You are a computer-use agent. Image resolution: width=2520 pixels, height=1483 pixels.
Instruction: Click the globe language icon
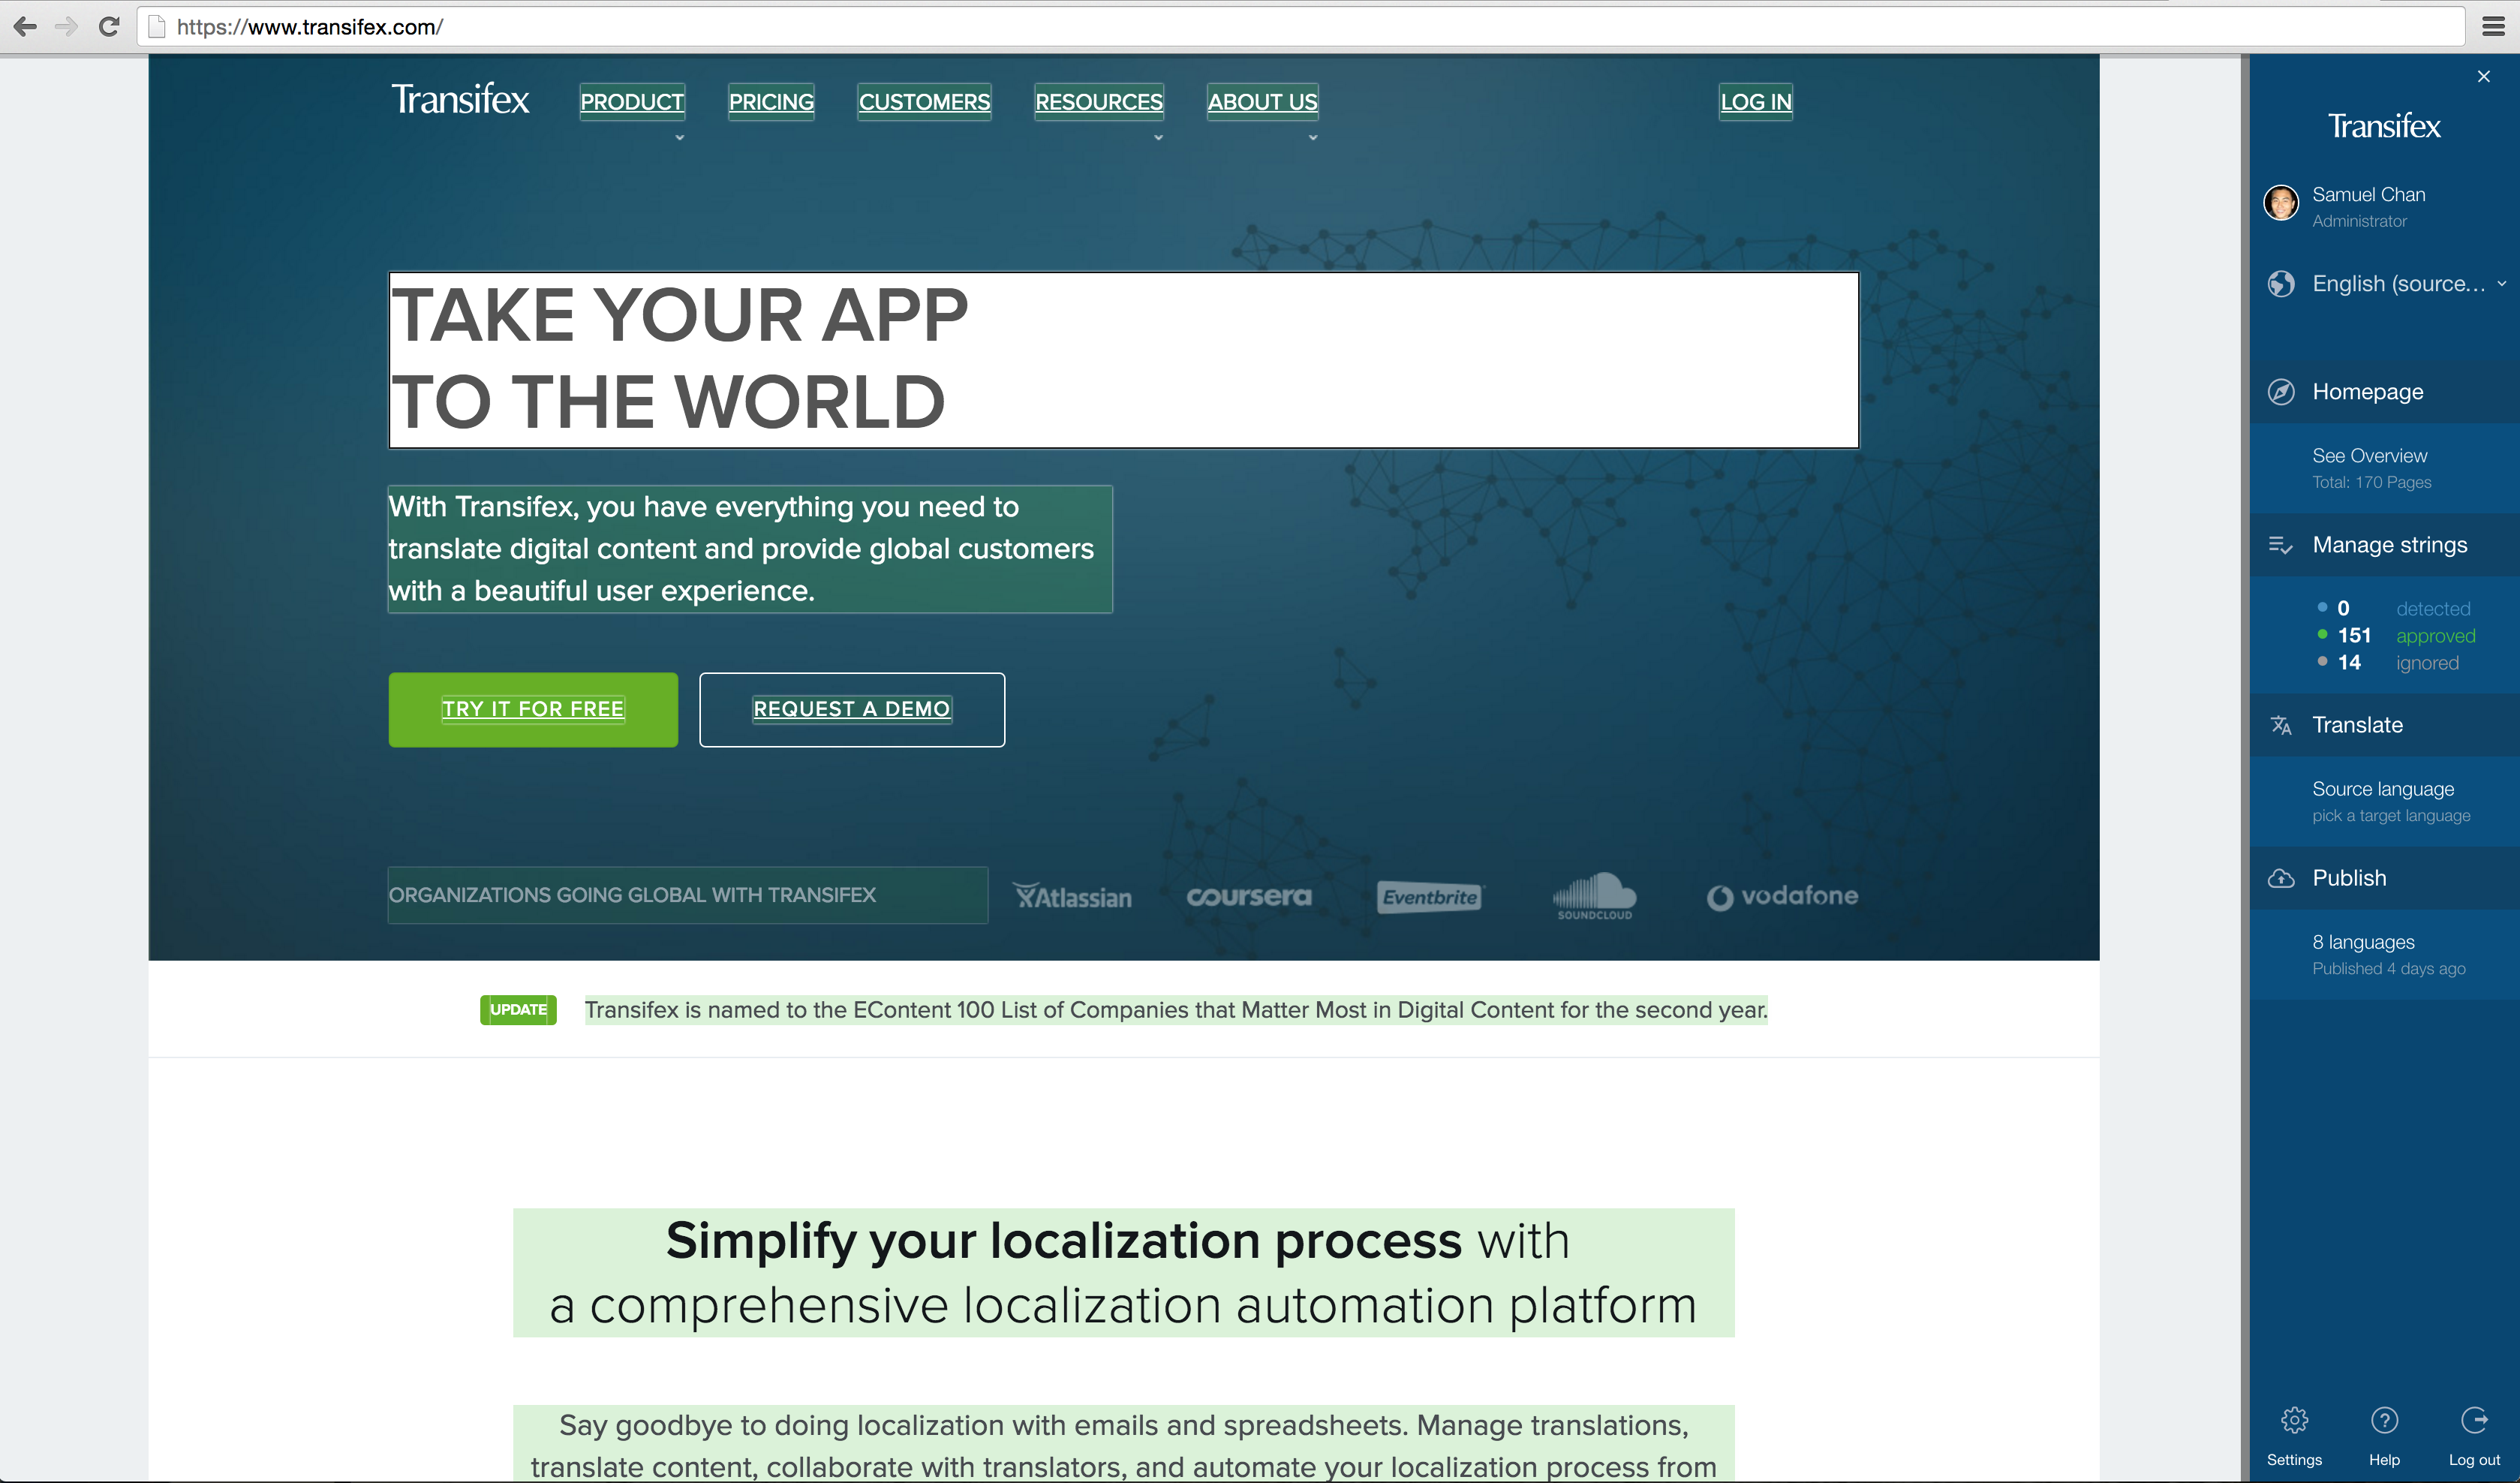click(2281, 284)
